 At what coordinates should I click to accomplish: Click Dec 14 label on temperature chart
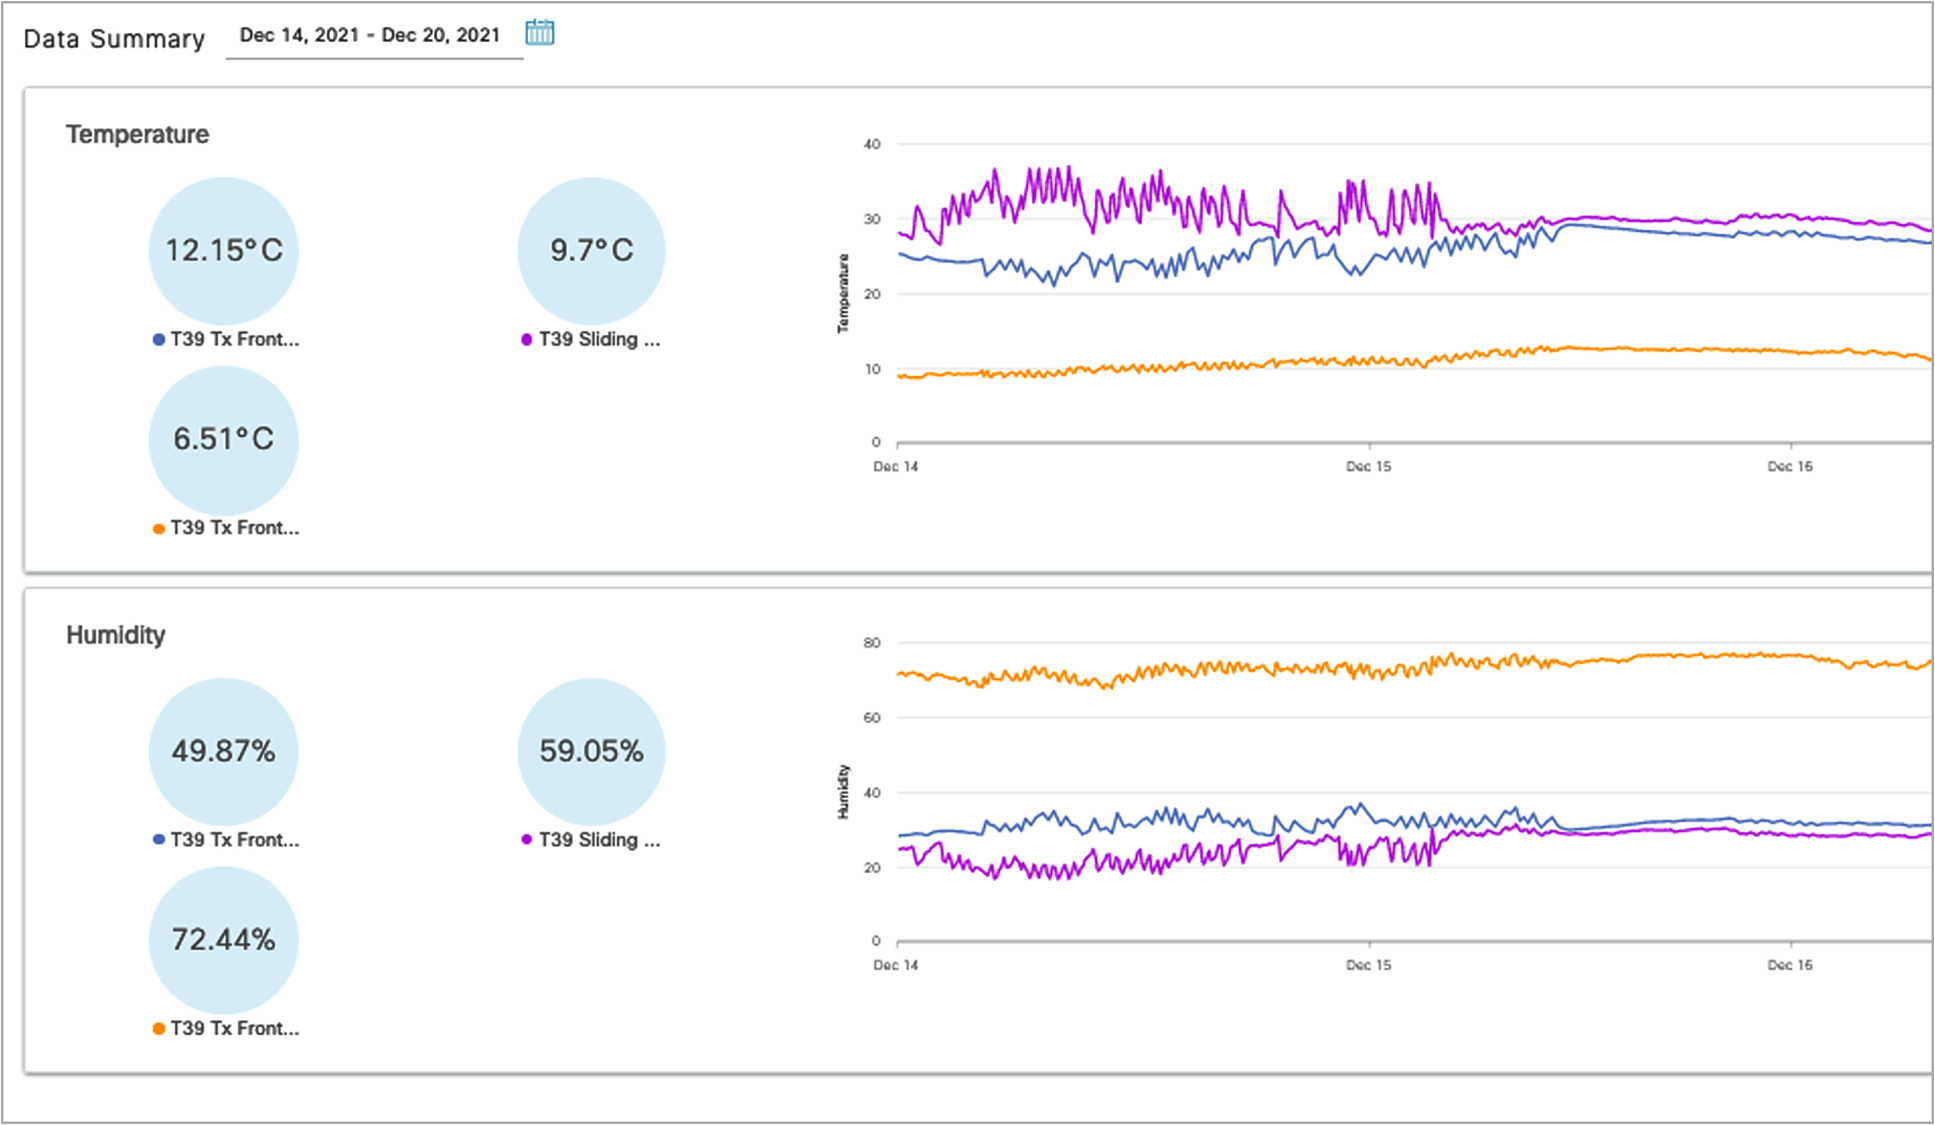pyautogui.click(x=896, y=467)
